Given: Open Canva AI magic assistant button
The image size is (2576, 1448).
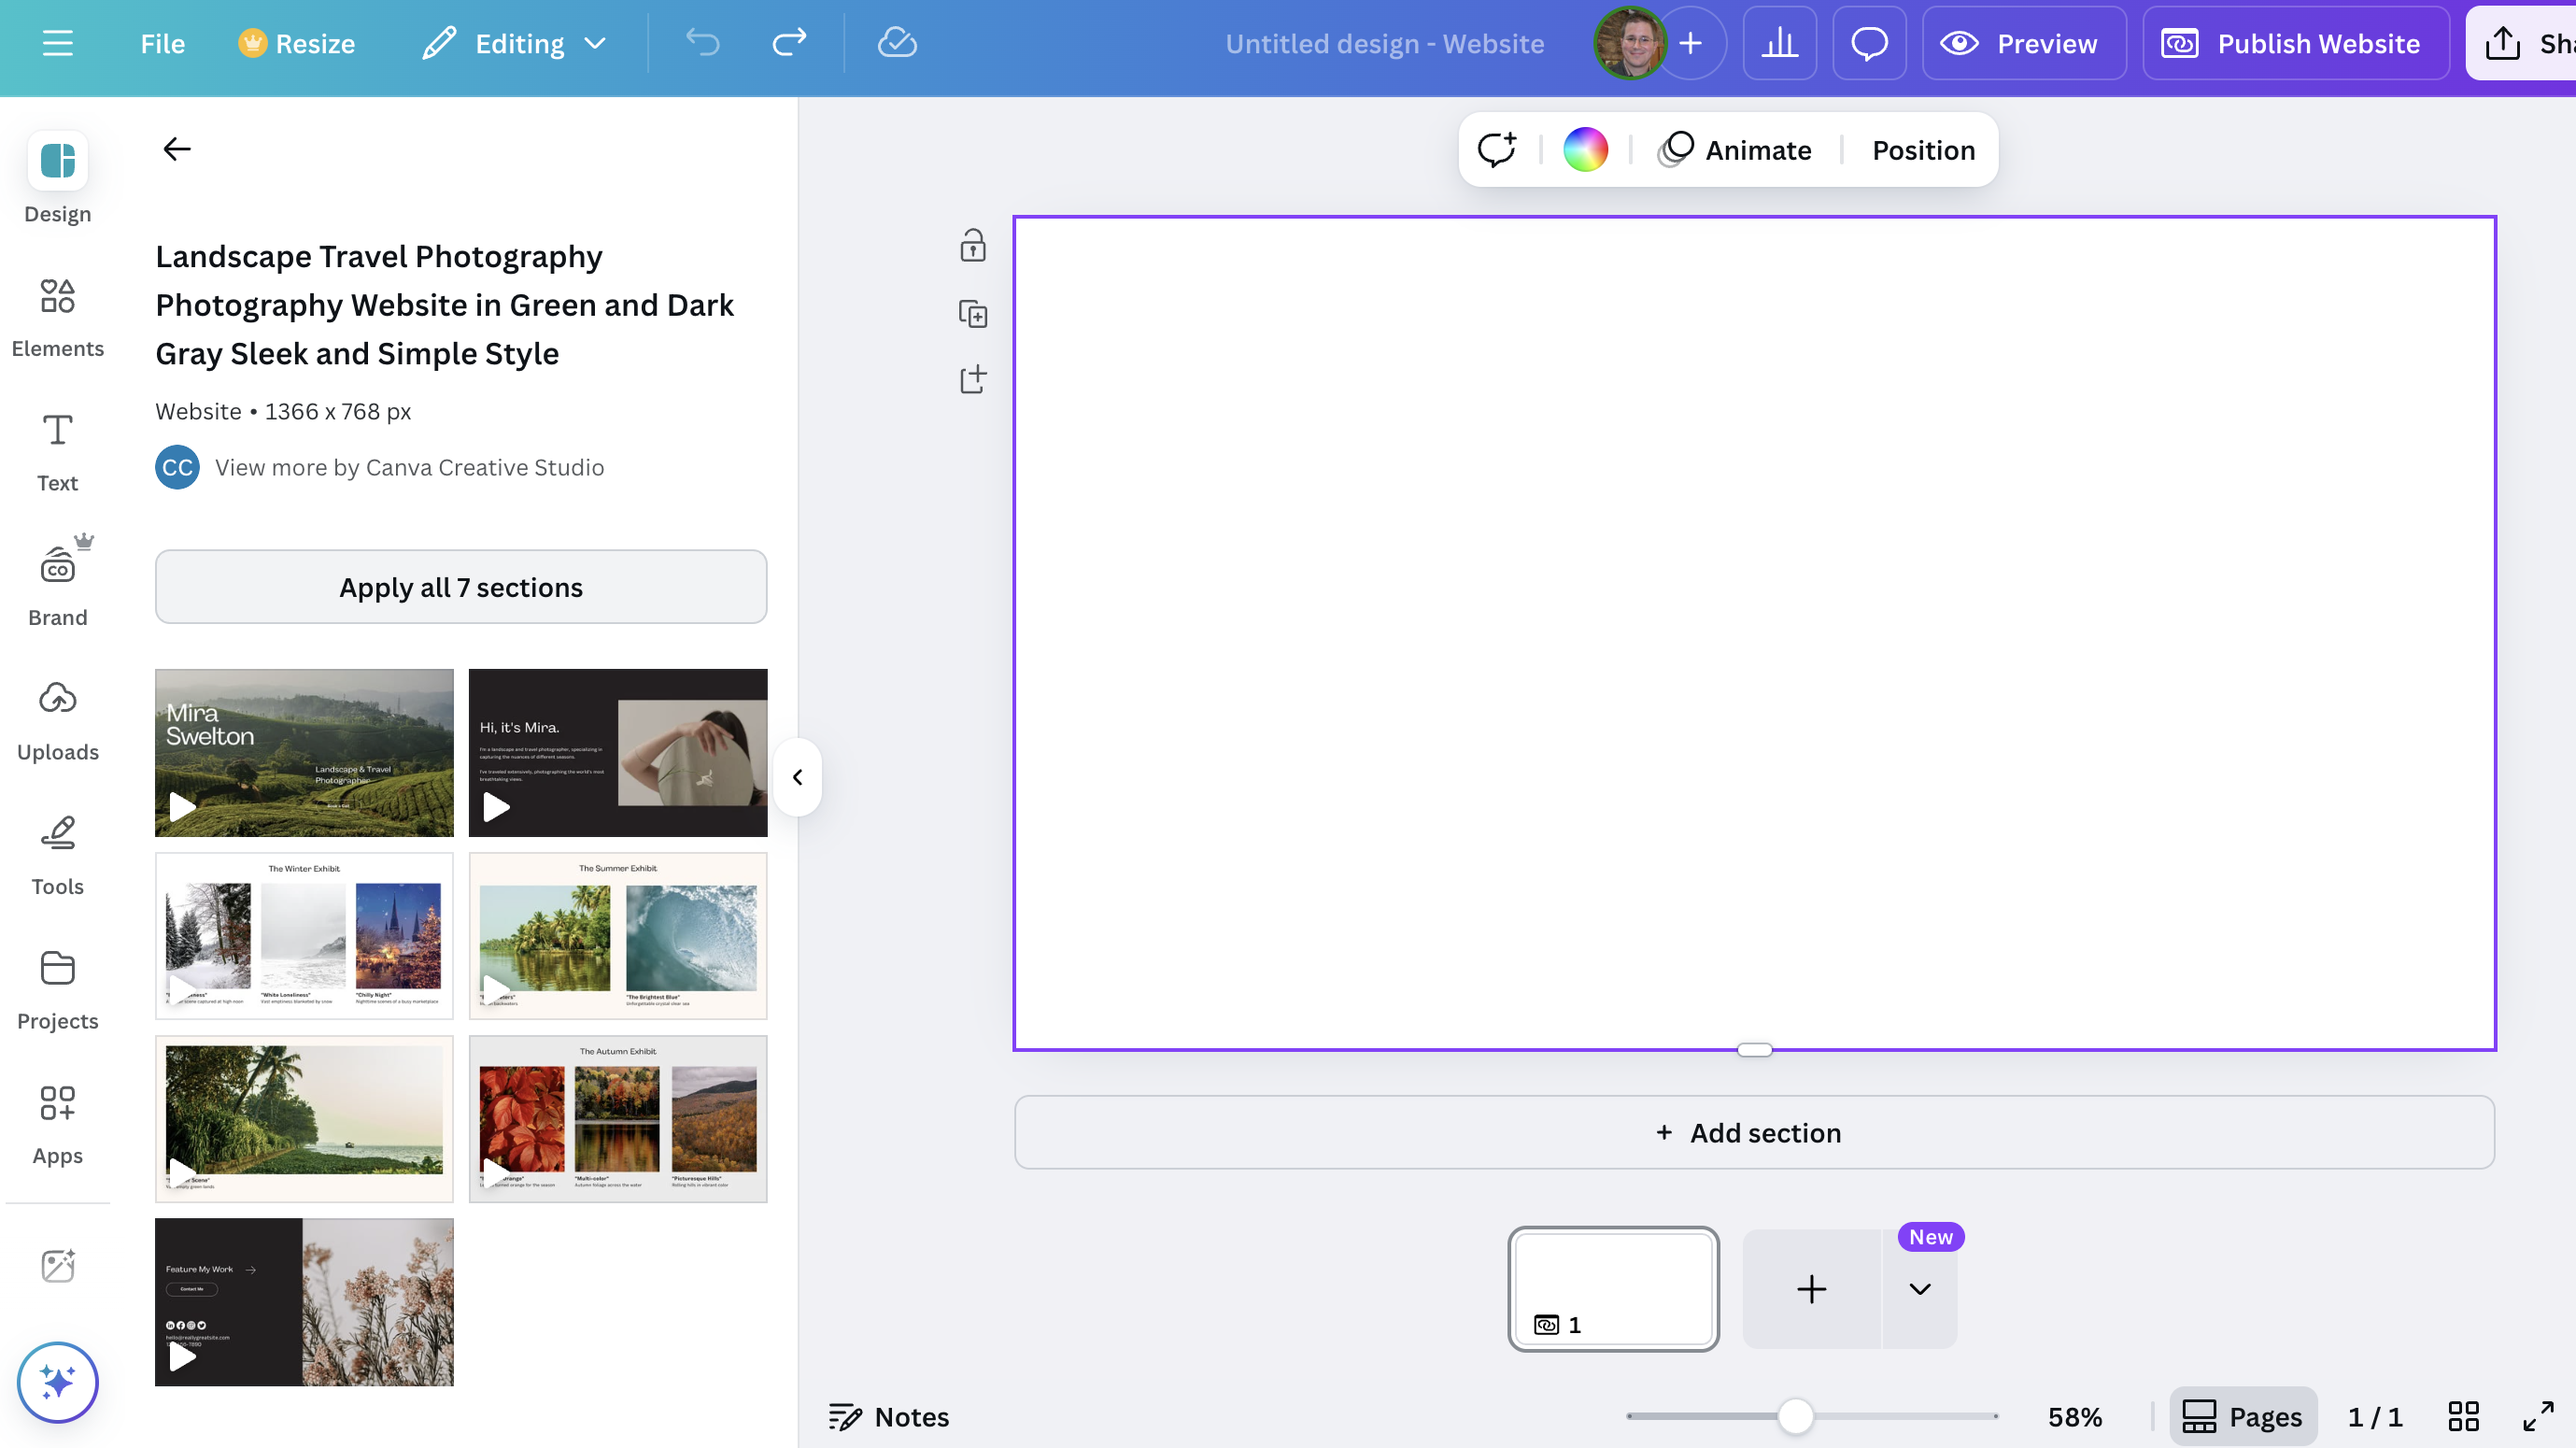Looking at the screenshot, I should [57, 1382].
